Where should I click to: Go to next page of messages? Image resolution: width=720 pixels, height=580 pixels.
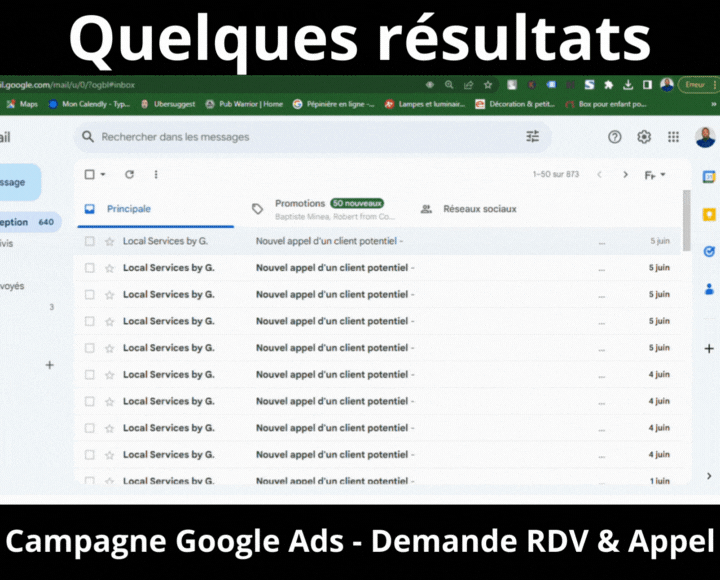625,175
